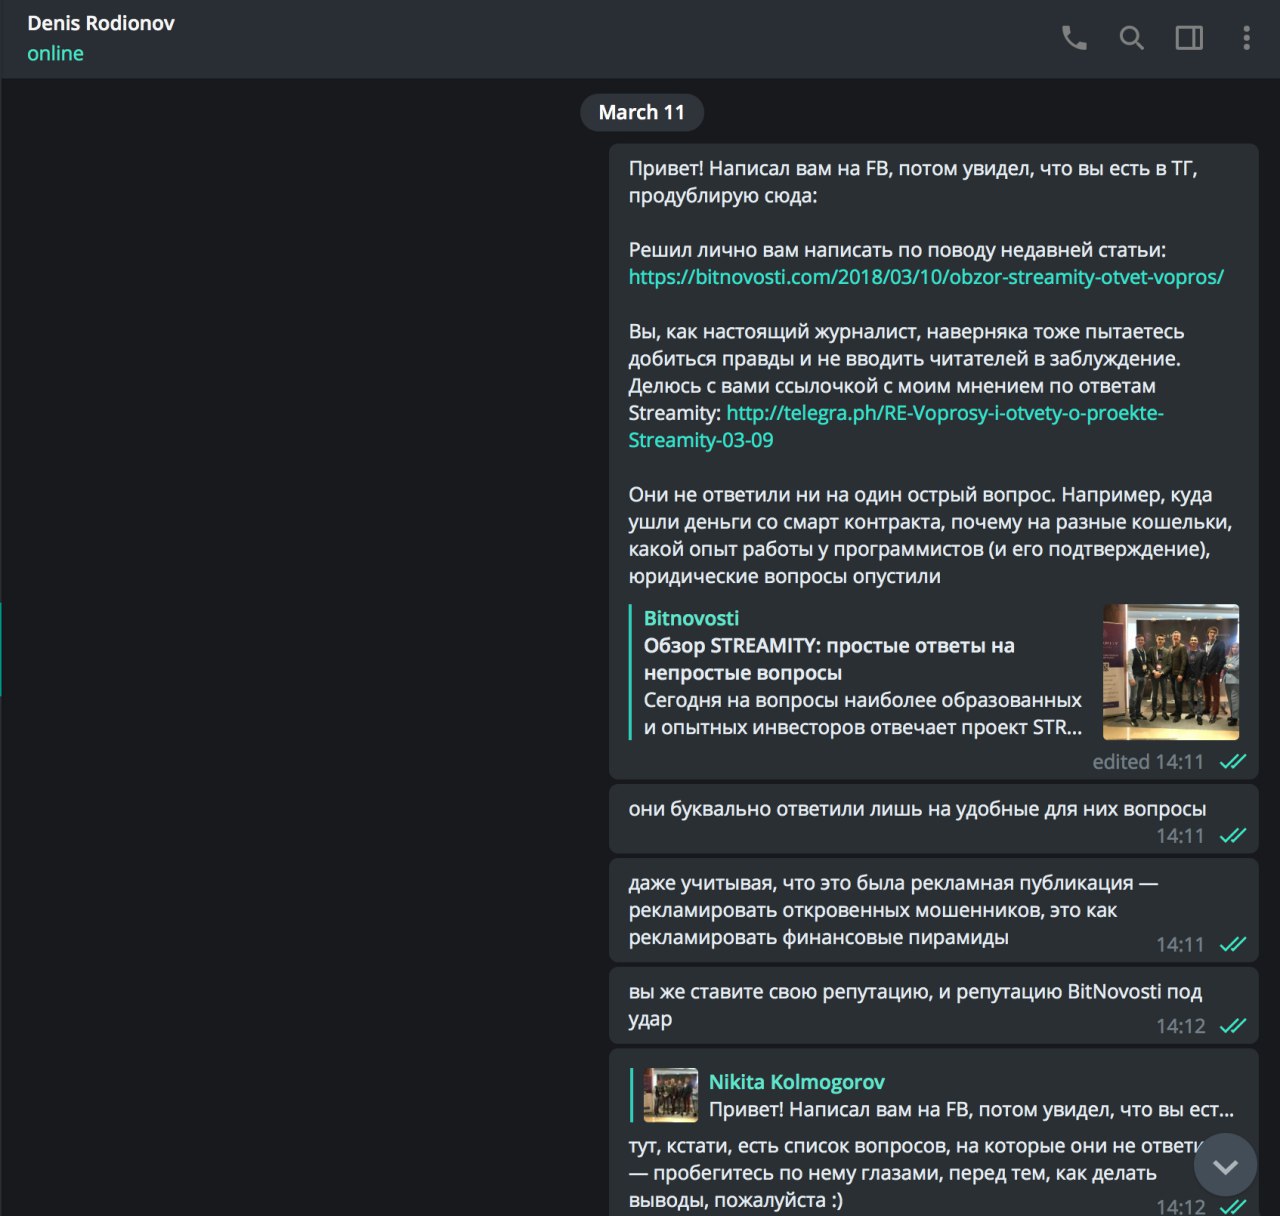Click read checkmarks on the "репутацию BitNovosti" message
This screenshot has height=1216, width=1280.
[1233, 1026]
